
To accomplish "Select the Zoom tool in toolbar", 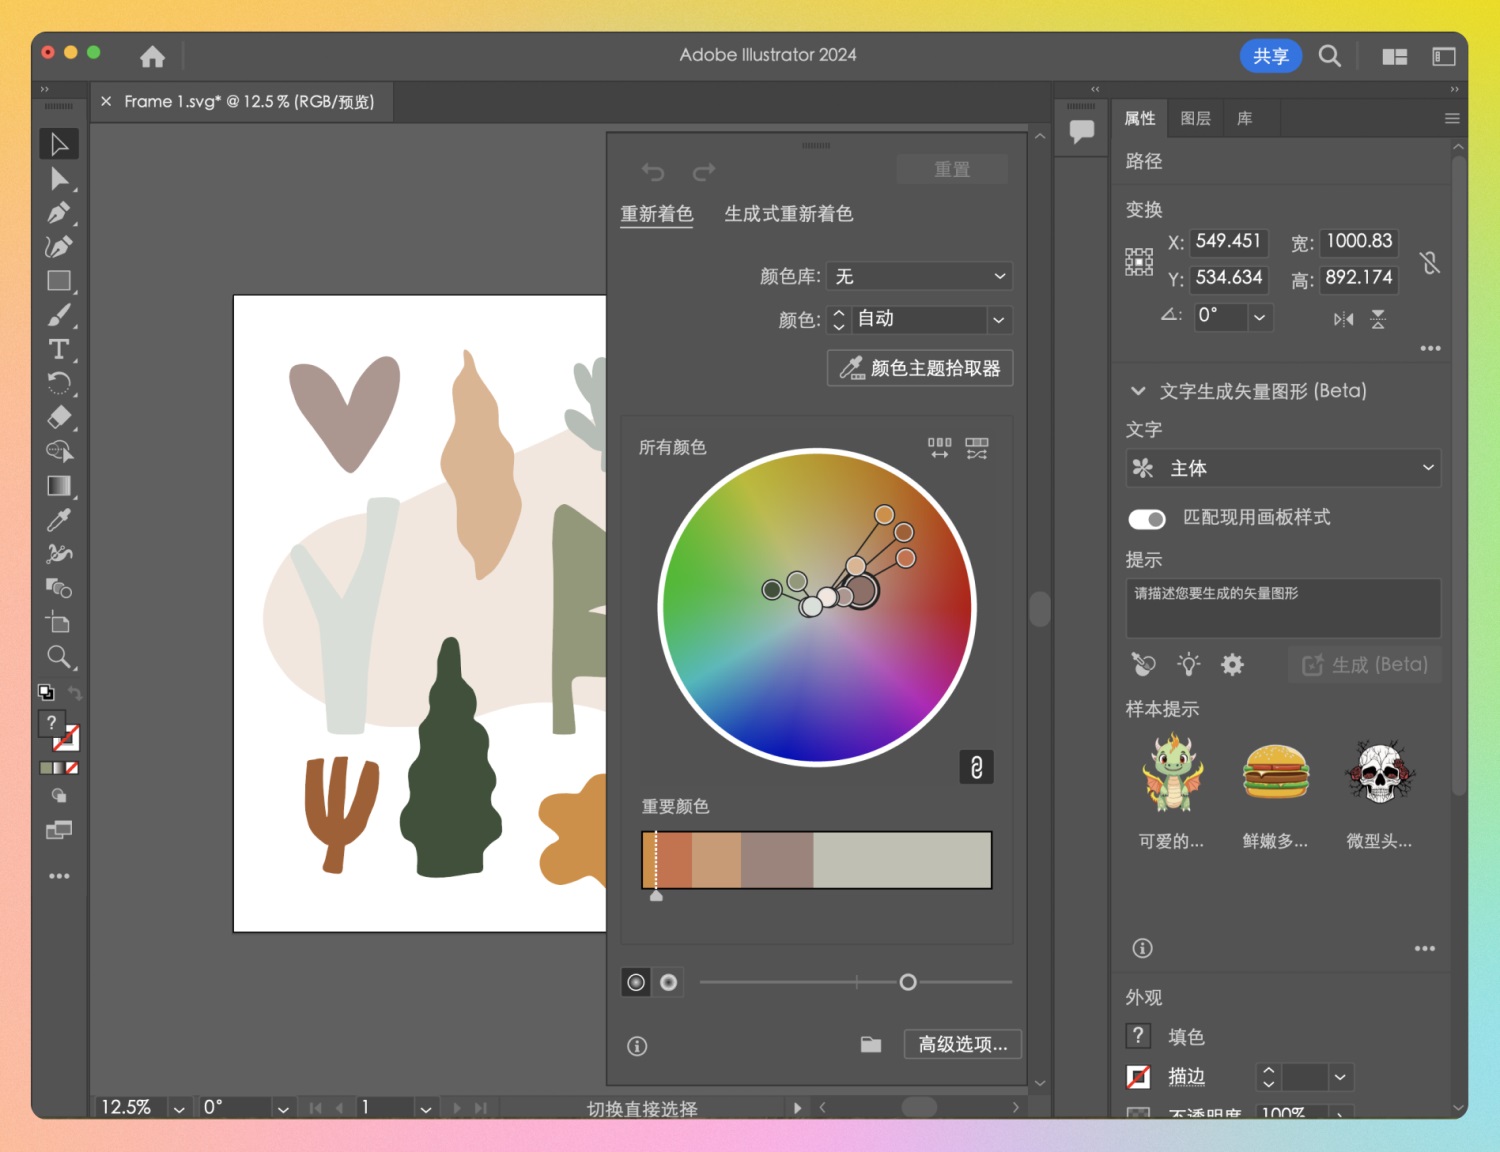I will point(59,657).
